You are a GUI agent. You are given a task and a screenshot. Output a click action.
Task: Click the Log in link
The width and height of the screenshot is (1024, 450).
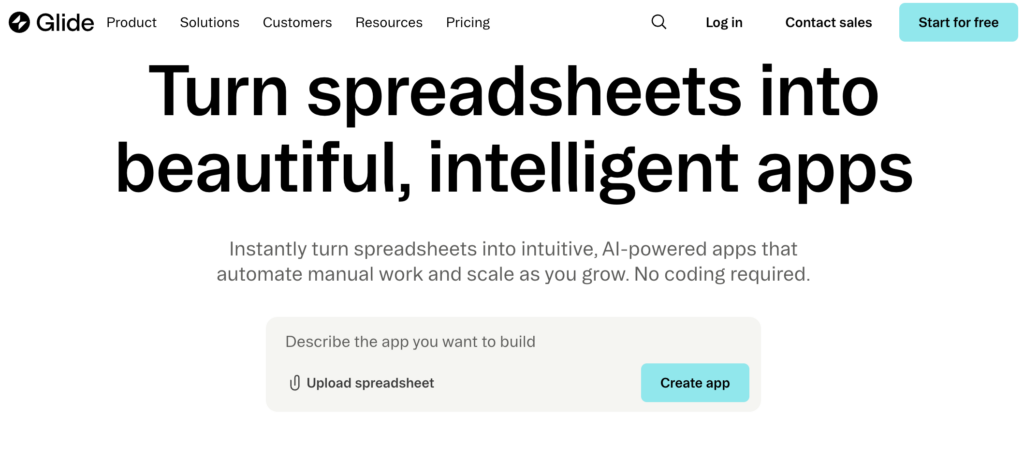click(724, 22)
